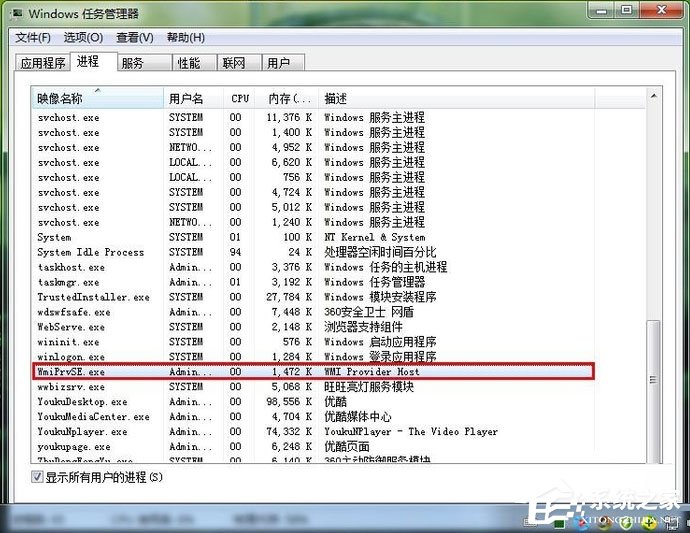Click the Task Manager title bar icon
The width and height of the screenshot is (690, 533).
pyautogui.click(x=17, y=13)
